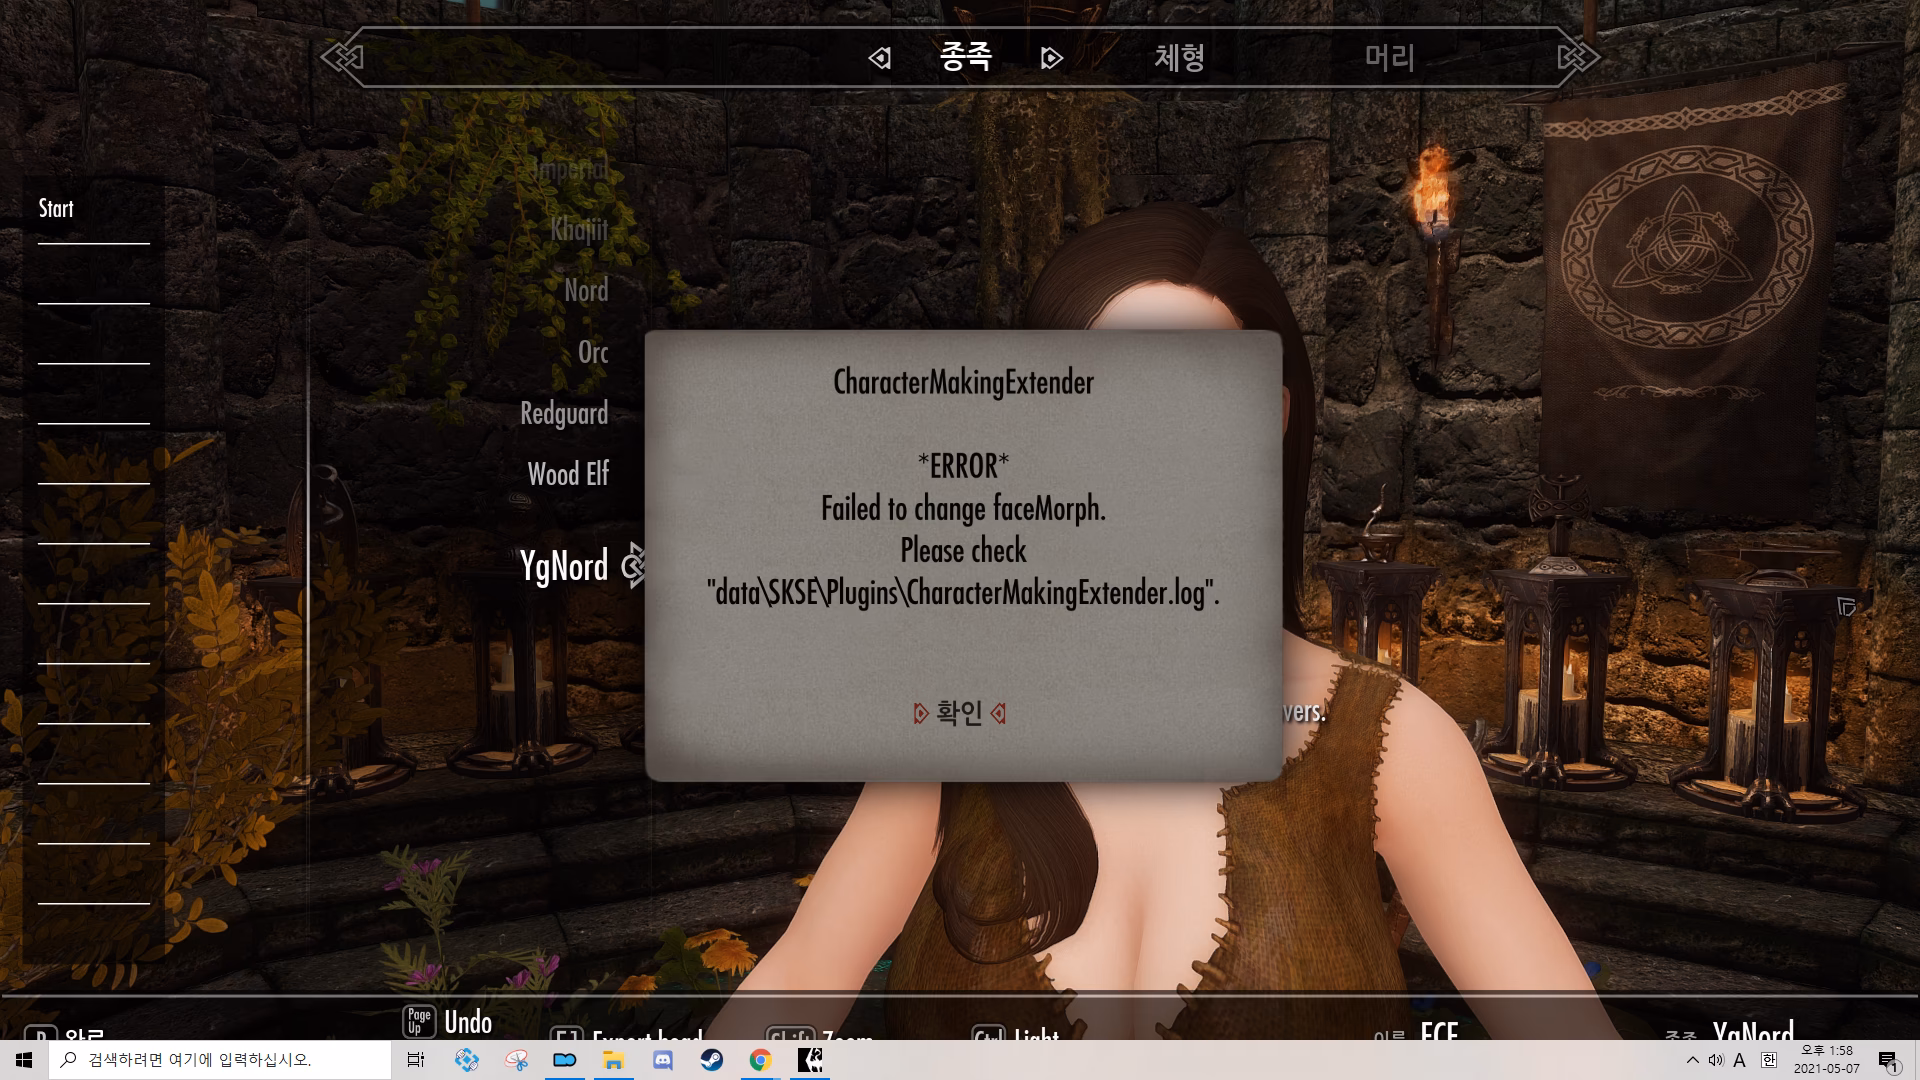Open File Explorer from the taskbar
Image resolution: width=1920 pixels, height=1080 pixels.
[x=613, y=1060]
